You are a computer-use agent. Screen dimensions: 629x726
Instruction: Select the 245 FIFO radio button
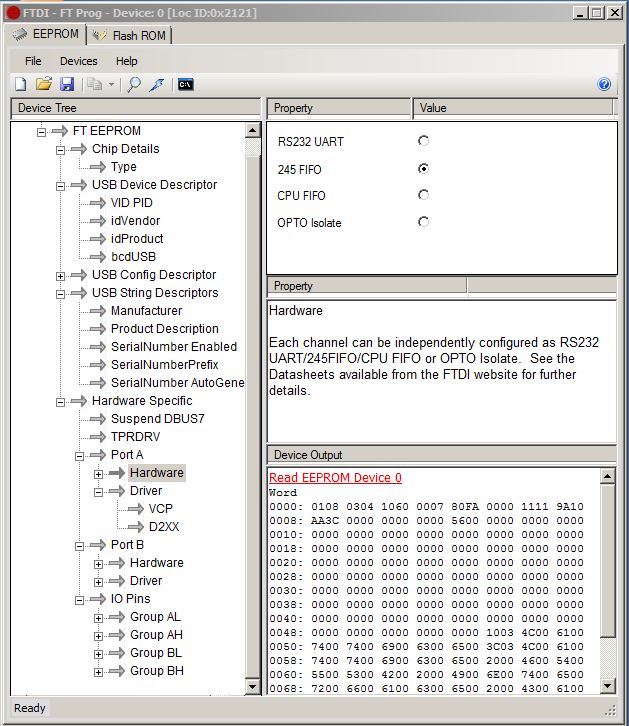423,169
